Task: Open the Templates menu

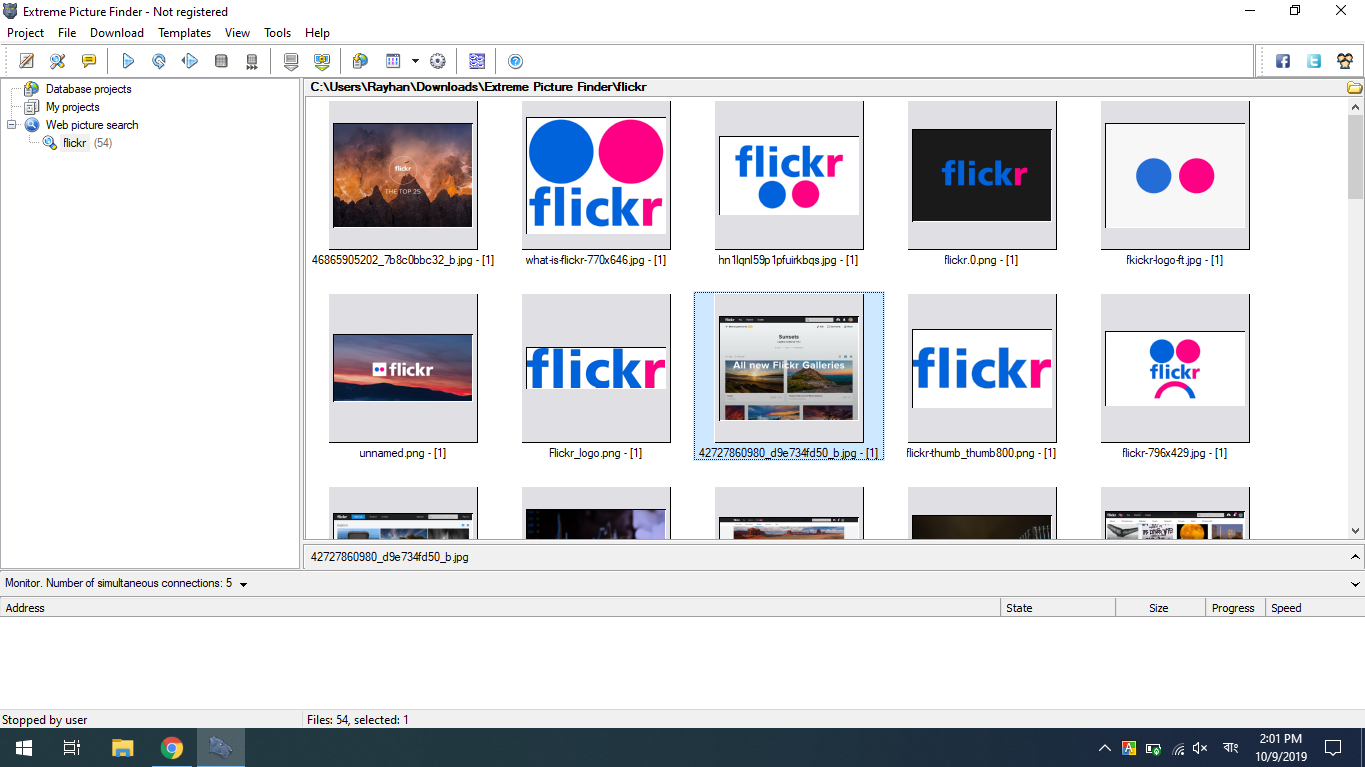Action: coord(185,33)
